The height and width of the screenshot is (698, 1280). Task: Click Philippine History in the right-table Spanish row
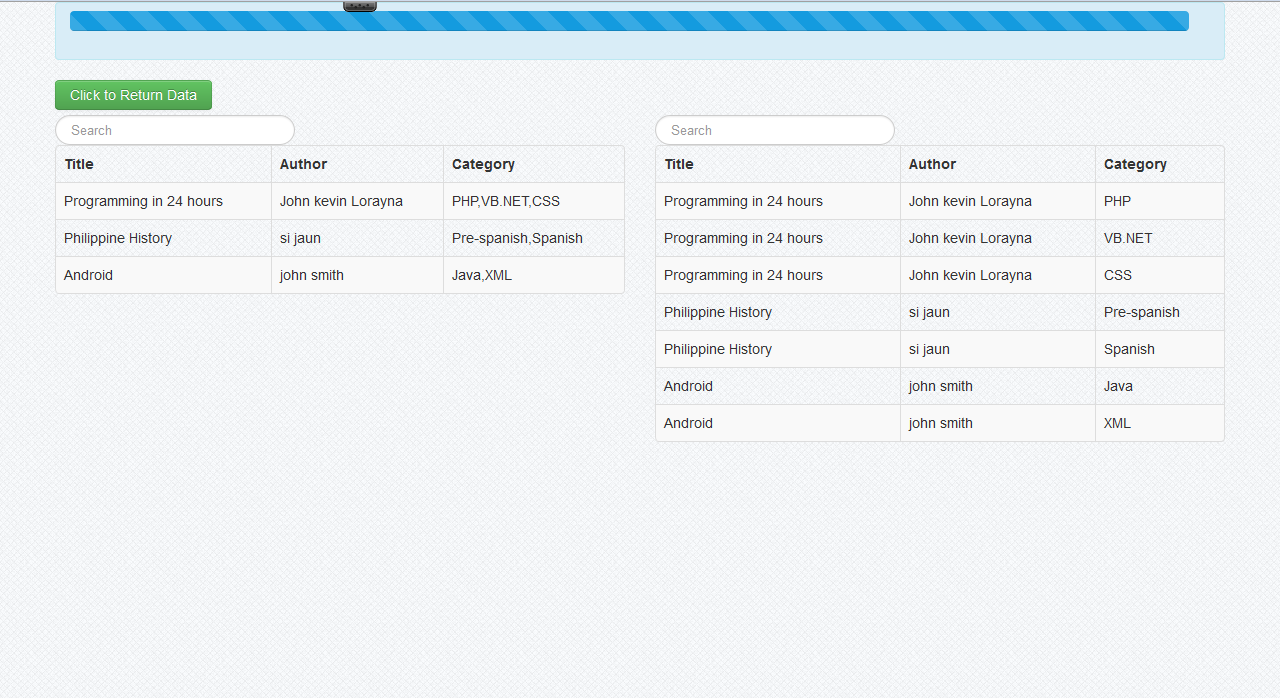point(718,349)
